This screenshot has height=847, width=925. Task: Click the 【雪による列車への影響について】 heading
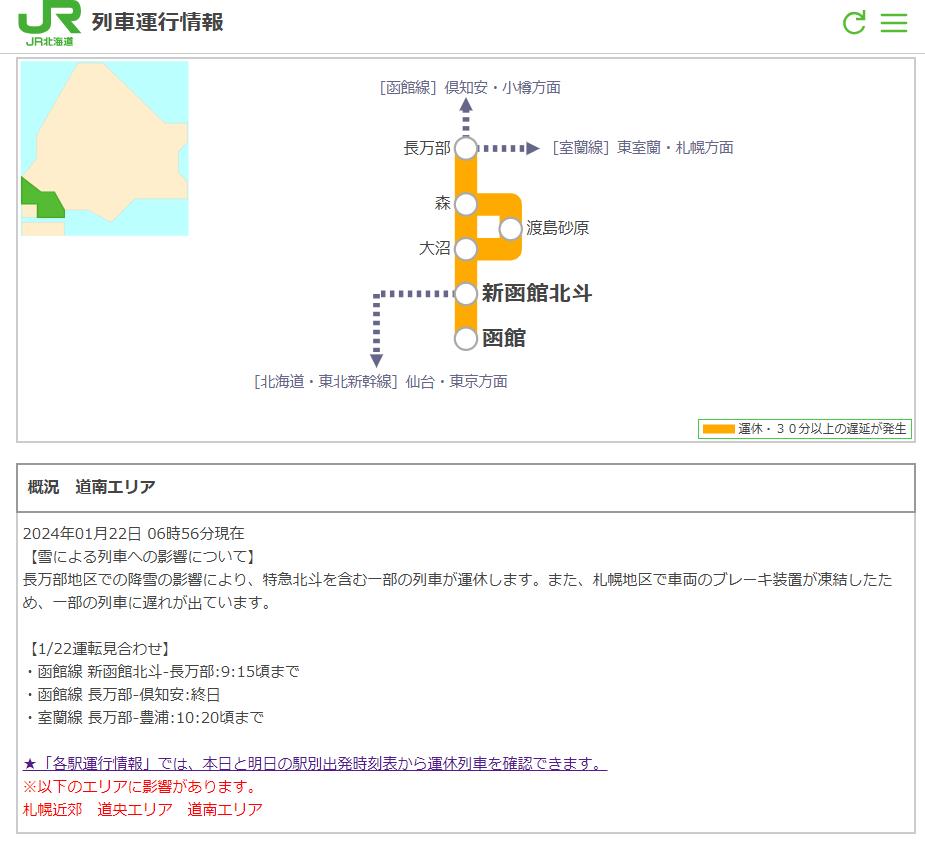[x=140, y=556]
